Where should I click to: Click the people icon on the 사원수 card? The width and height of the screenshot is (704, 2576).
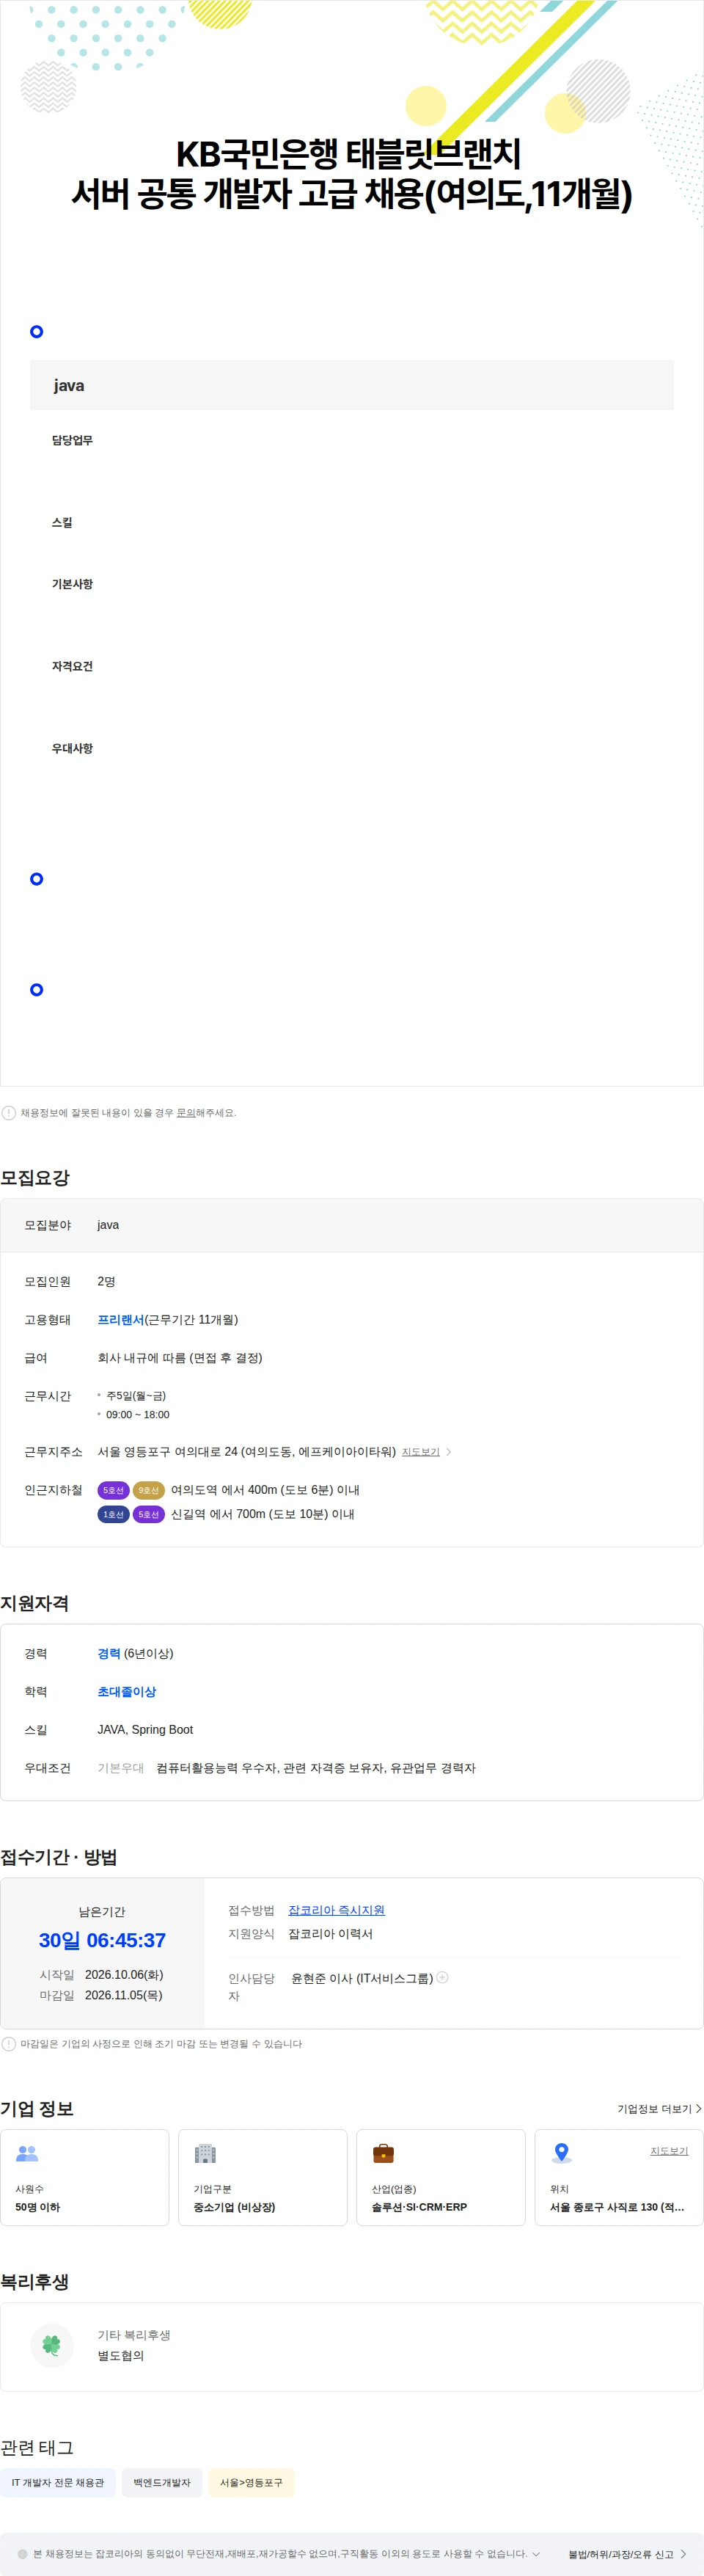(x=27, y=2153)
